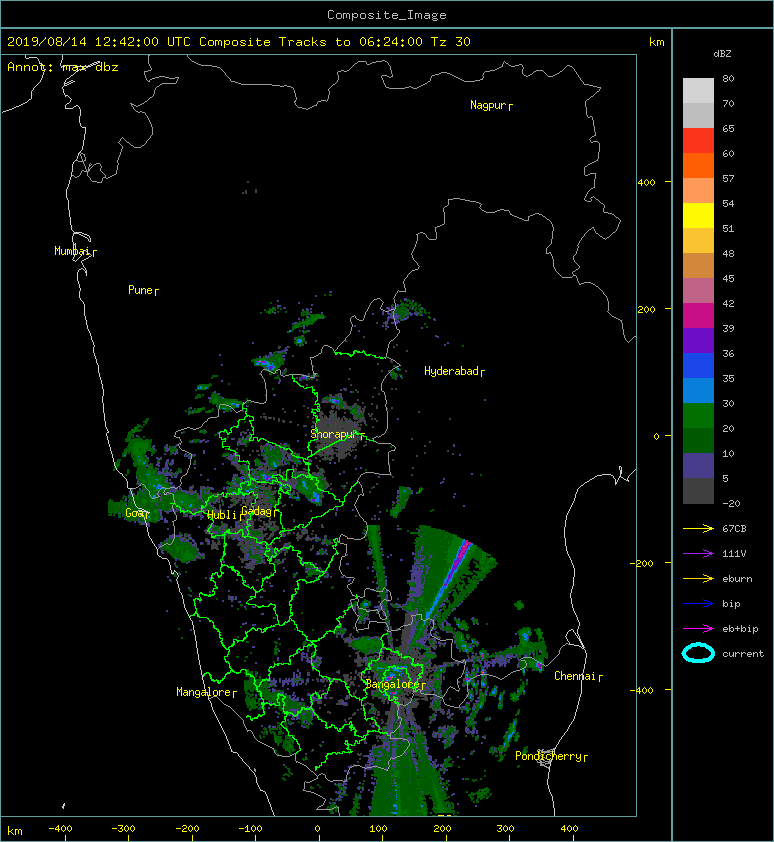This screenshot has width=774, height=842.
Task: Click the blue bip arrow legend icon
Action: (x=698, y=604)
